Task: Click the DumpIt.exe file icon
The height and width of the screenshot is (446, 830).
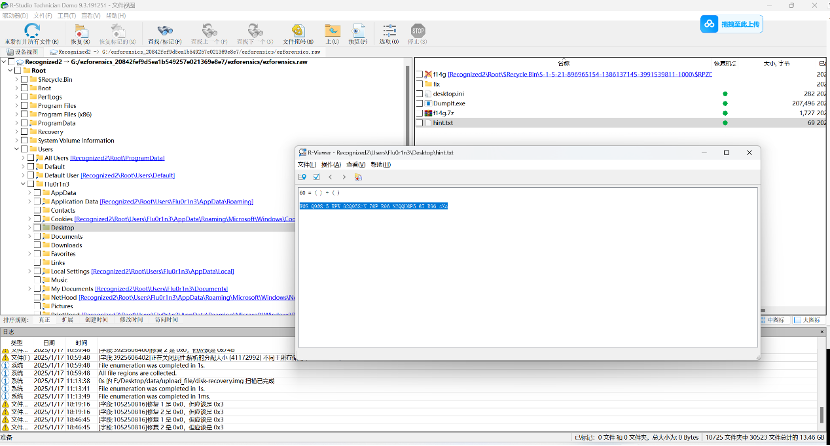Action: click(428, 104)
